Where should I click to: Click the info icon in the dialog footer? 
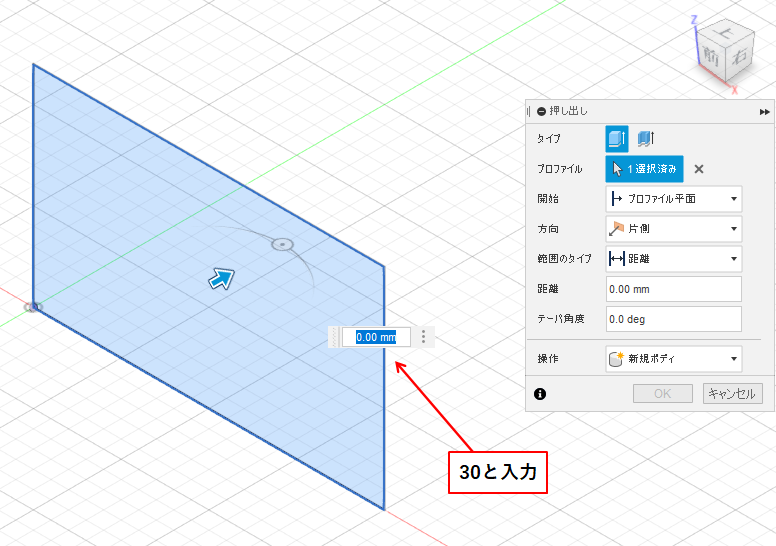(x=540, y=394)
